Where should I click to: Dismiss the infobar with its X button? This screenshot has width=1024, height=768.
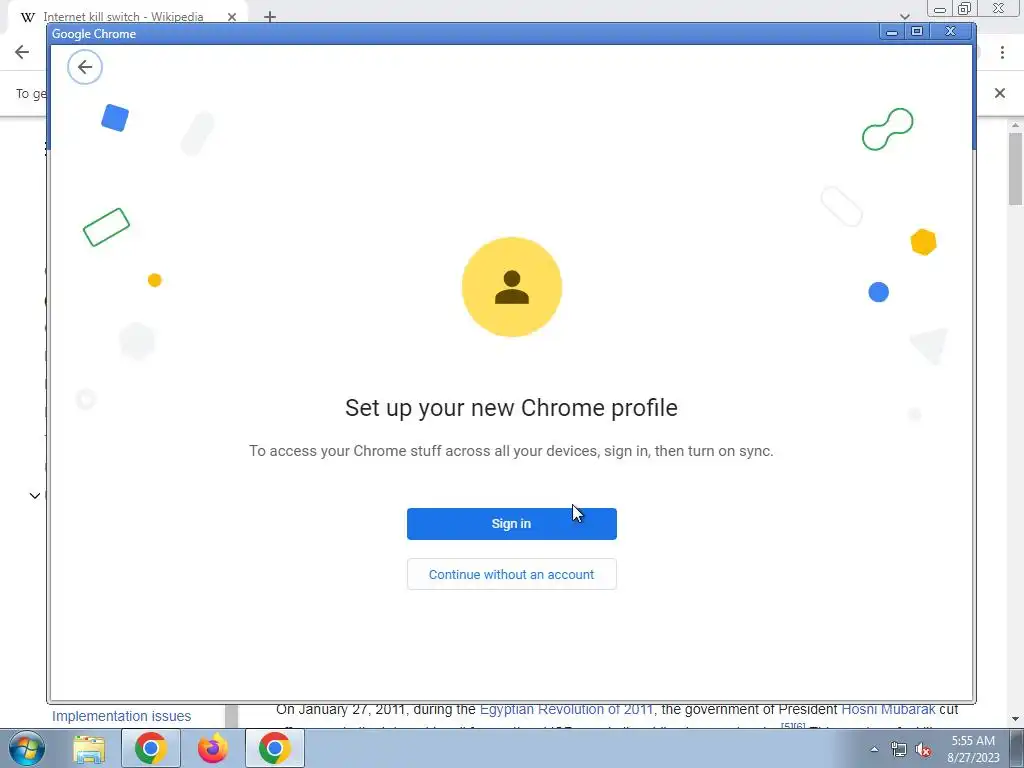click(x=1000, y=93)
